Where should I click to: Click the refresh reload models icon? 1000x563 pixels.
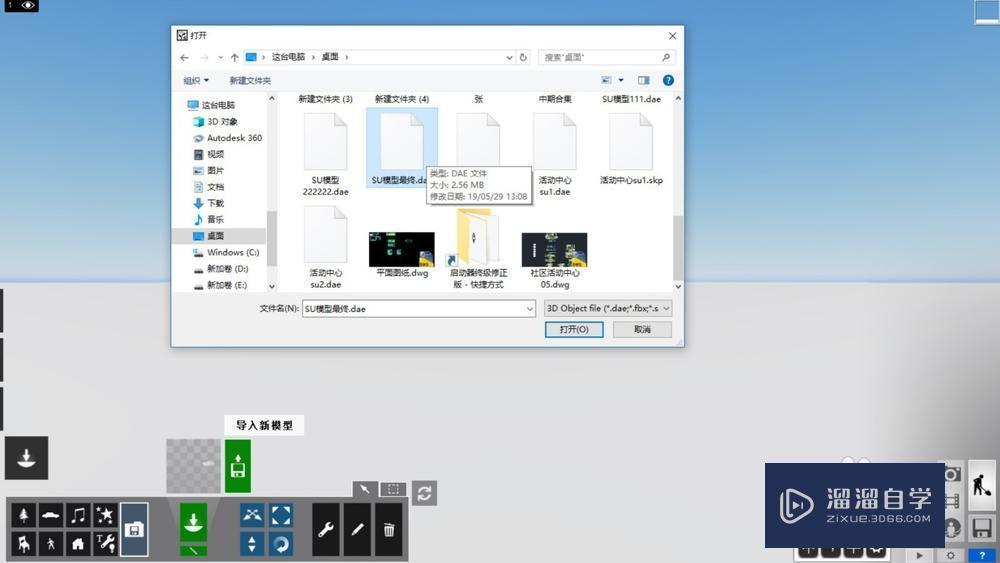pos(424,492)
